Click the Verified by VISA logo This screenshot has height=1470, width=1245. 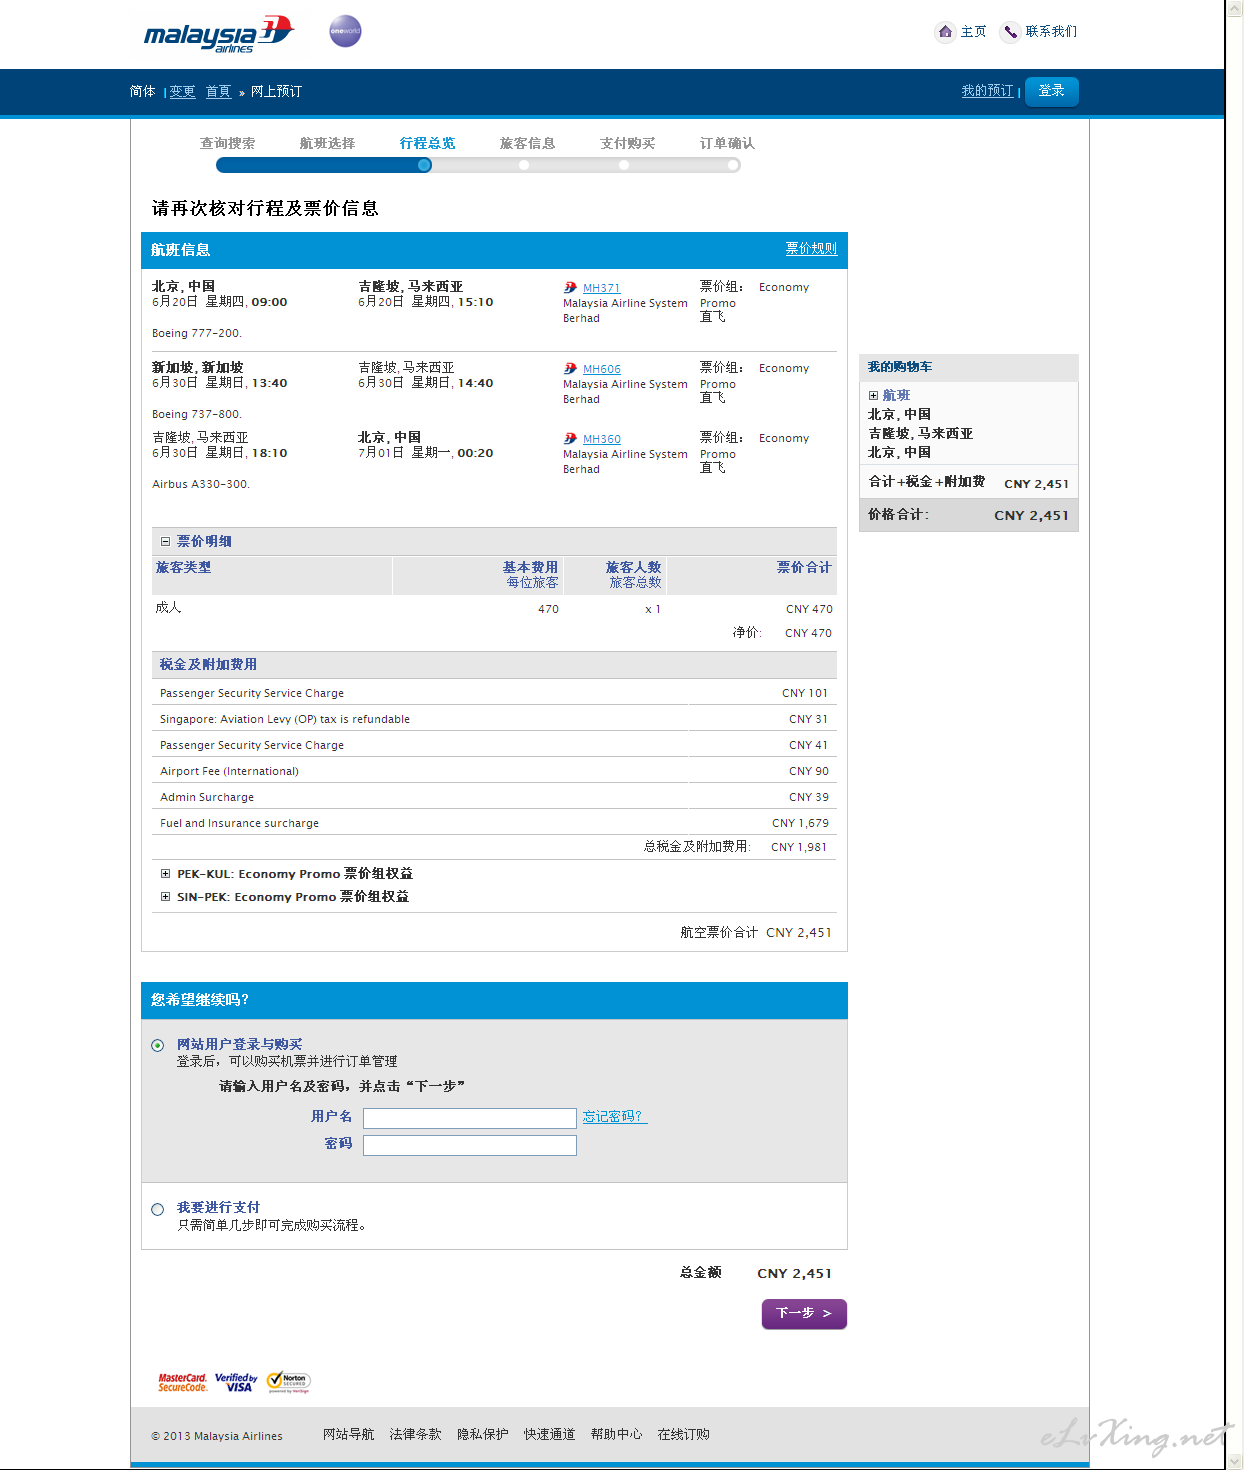point(236,1382)
